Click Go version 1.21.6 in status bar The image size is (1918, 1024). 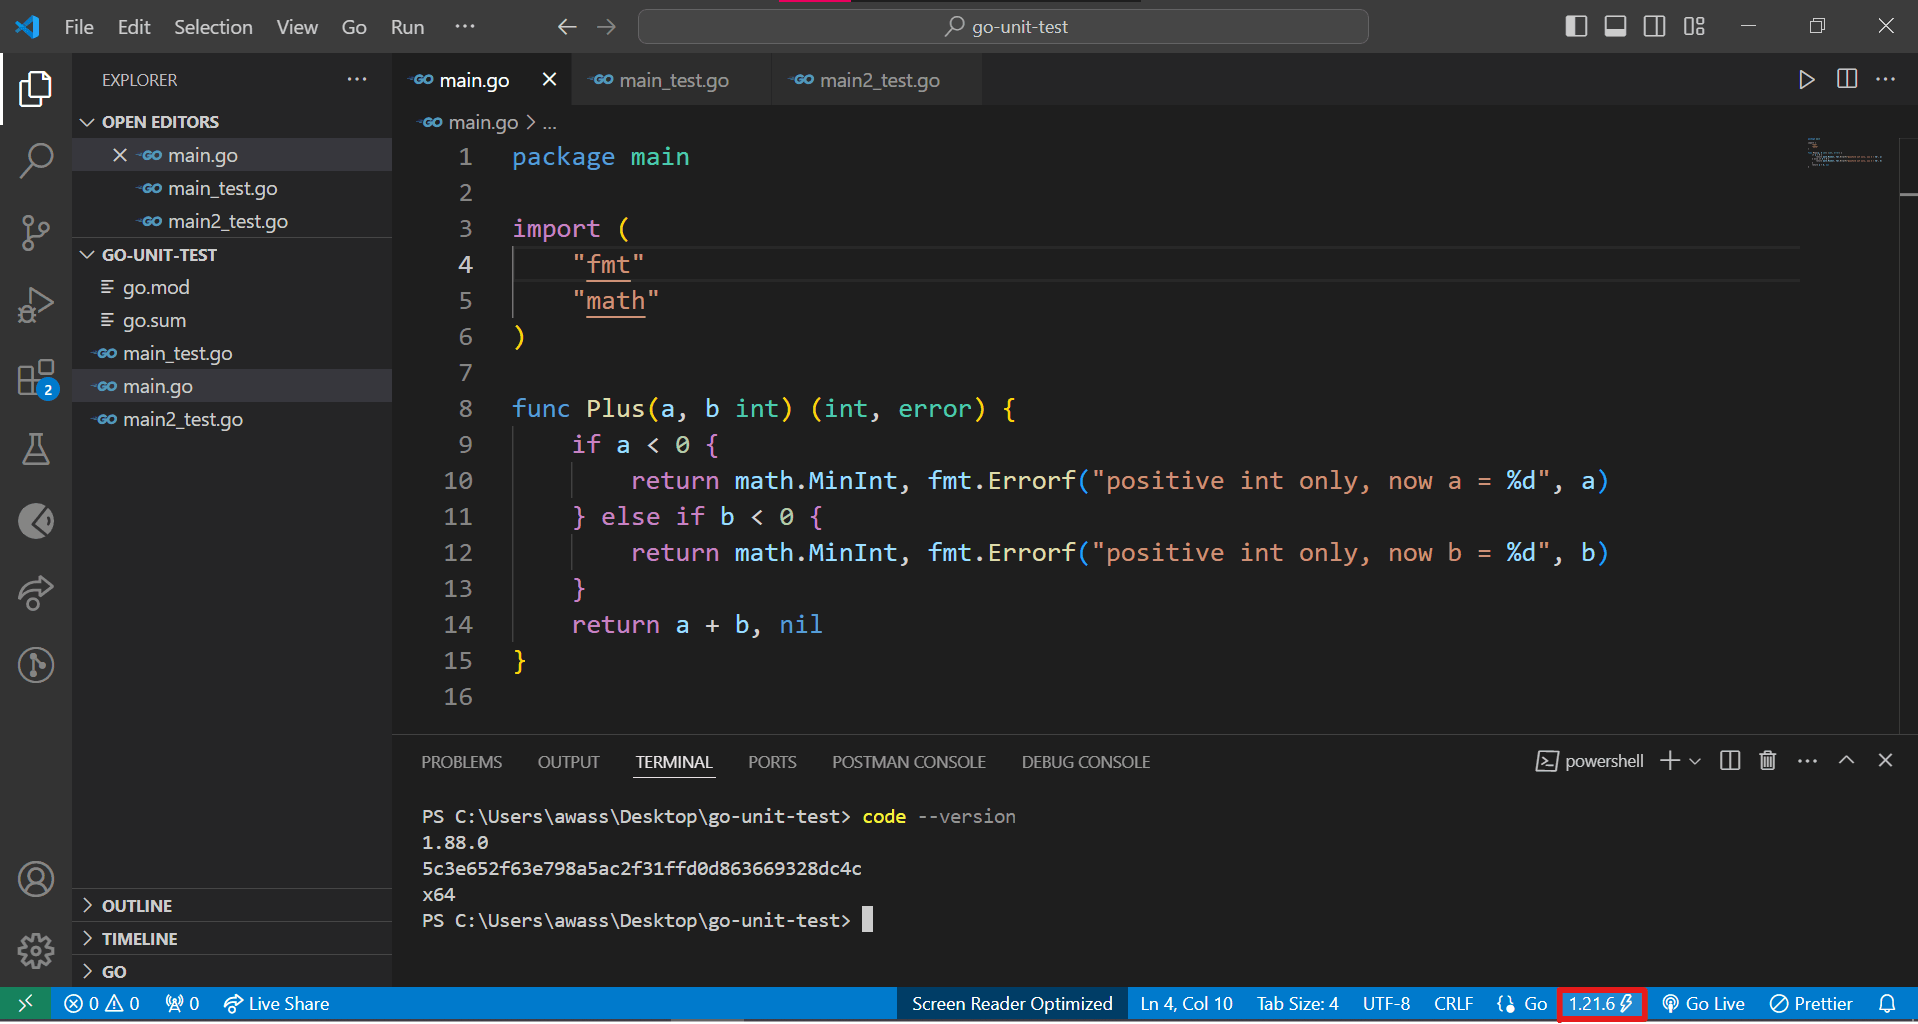[x=1601, y=1004]
